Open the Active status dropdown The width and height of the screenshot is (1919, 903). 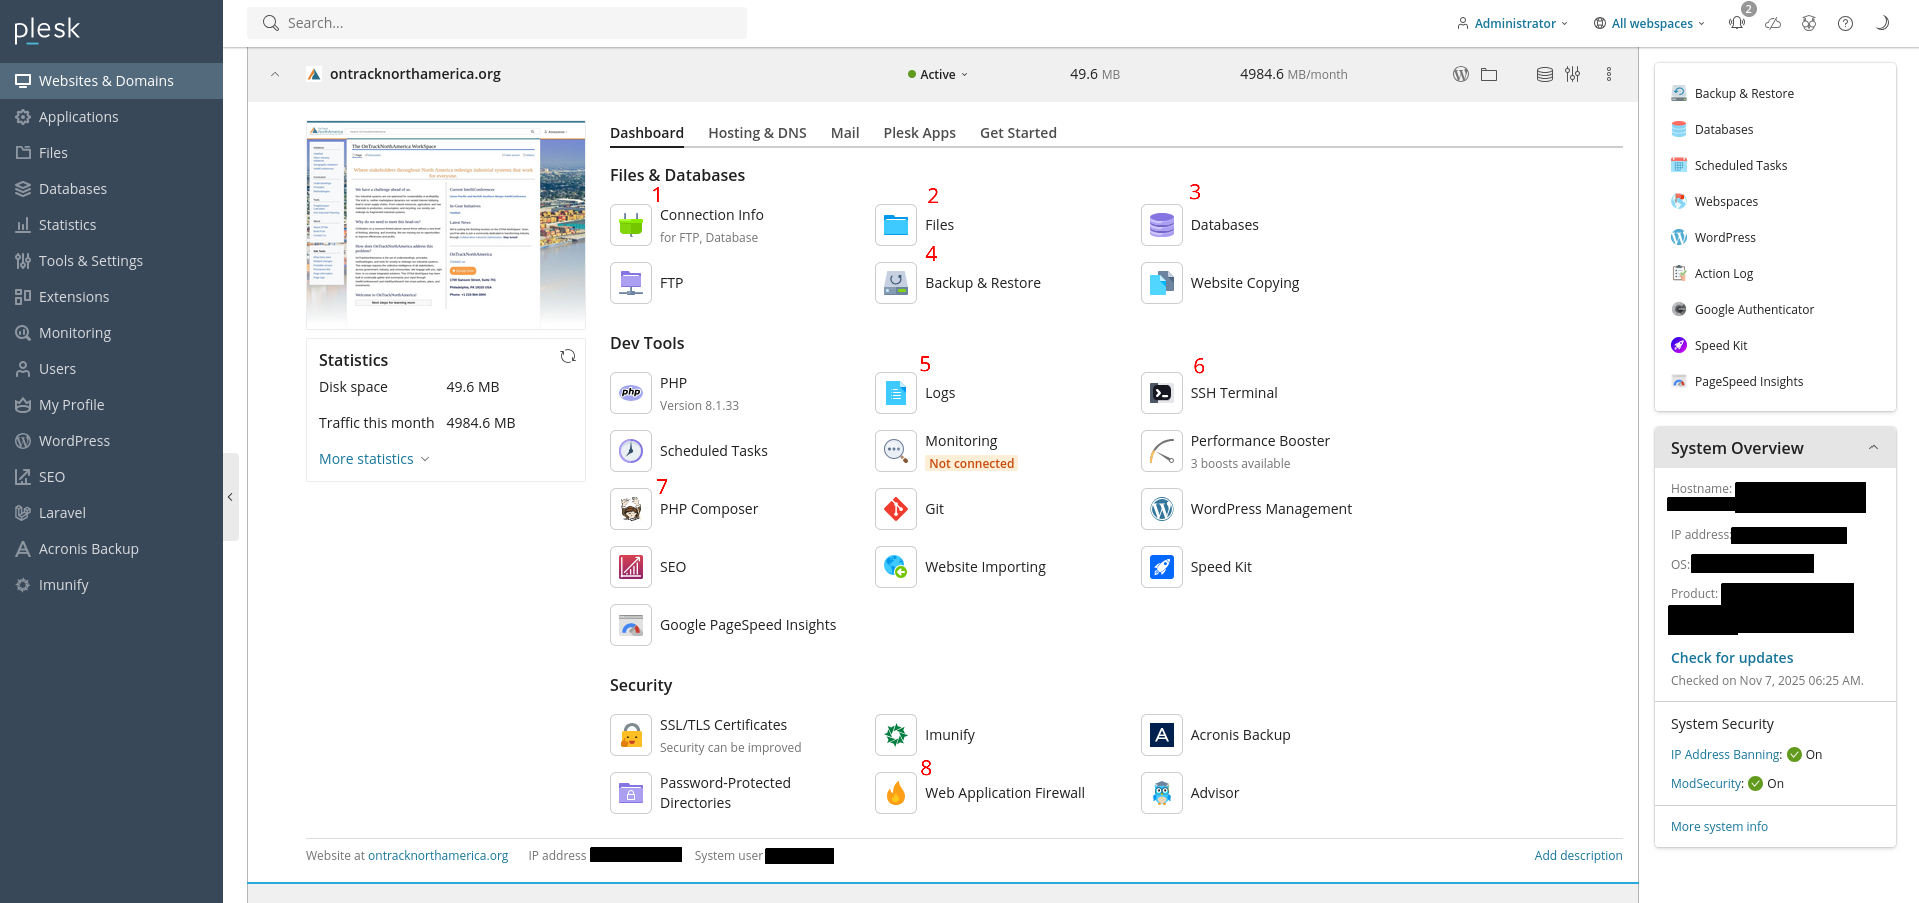click(x=938, y=75)
